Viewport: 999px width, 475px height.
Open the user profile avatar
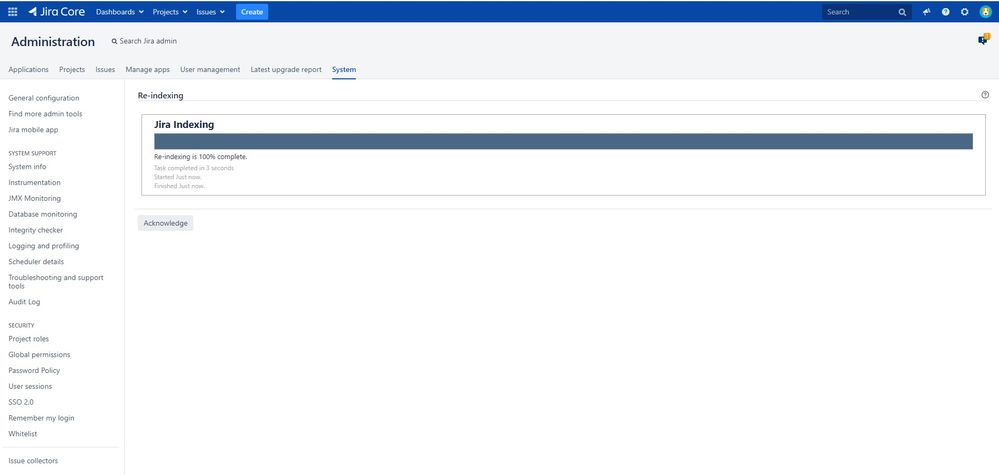click(985, 11)
